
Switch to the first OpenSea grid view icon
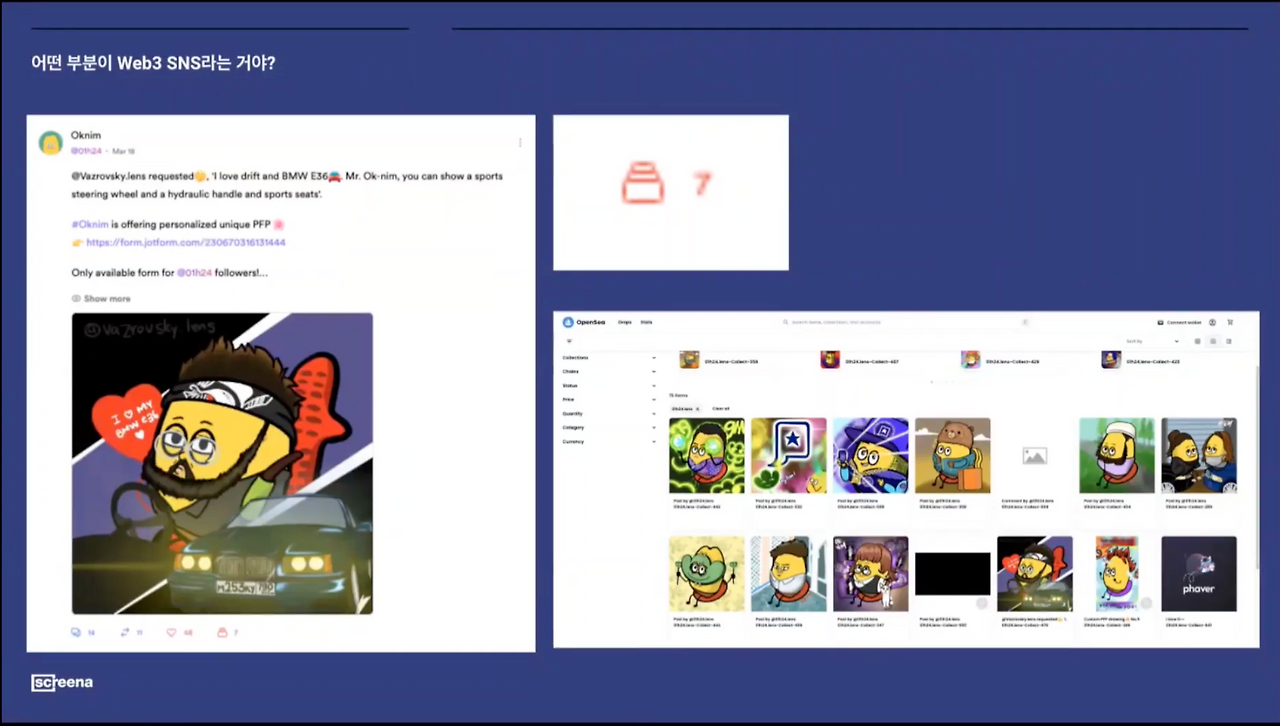point(1198,341)
